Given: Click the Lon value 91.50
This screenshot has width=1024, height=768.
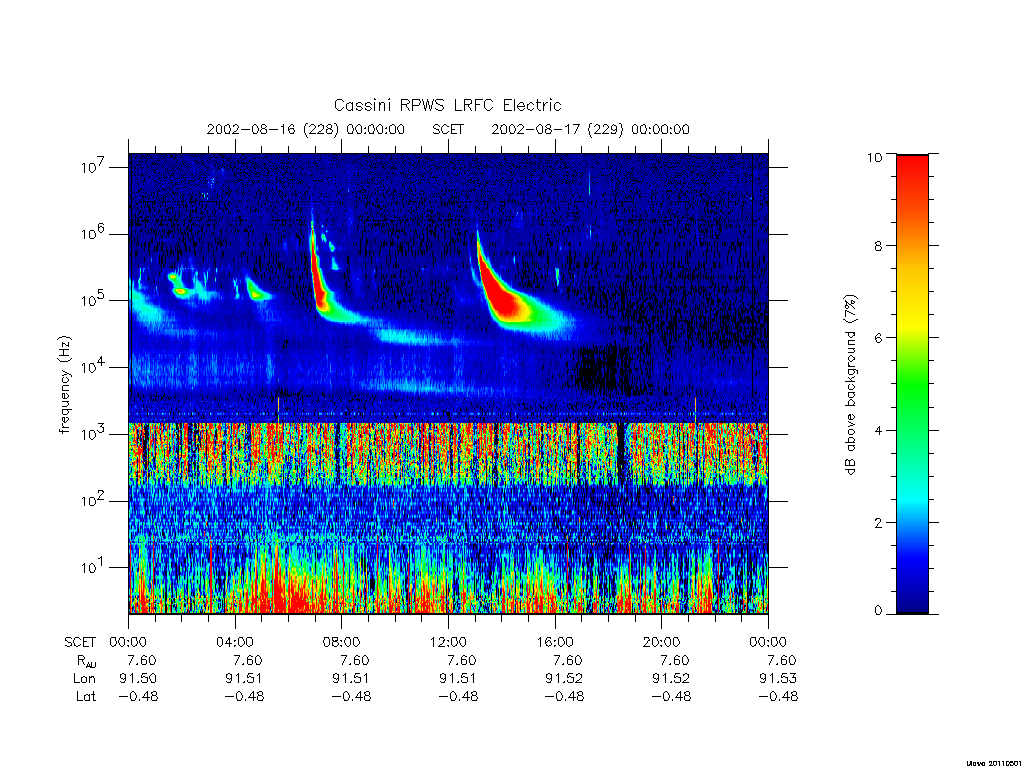Looking at the screenshot, I should click(138, 679).
